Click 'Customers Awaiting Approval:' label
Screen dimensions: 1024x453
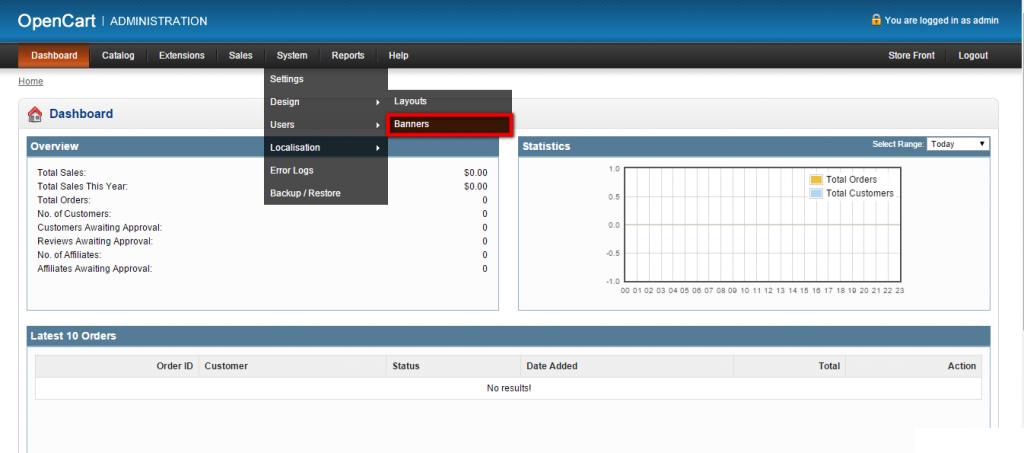pos(99,227)
